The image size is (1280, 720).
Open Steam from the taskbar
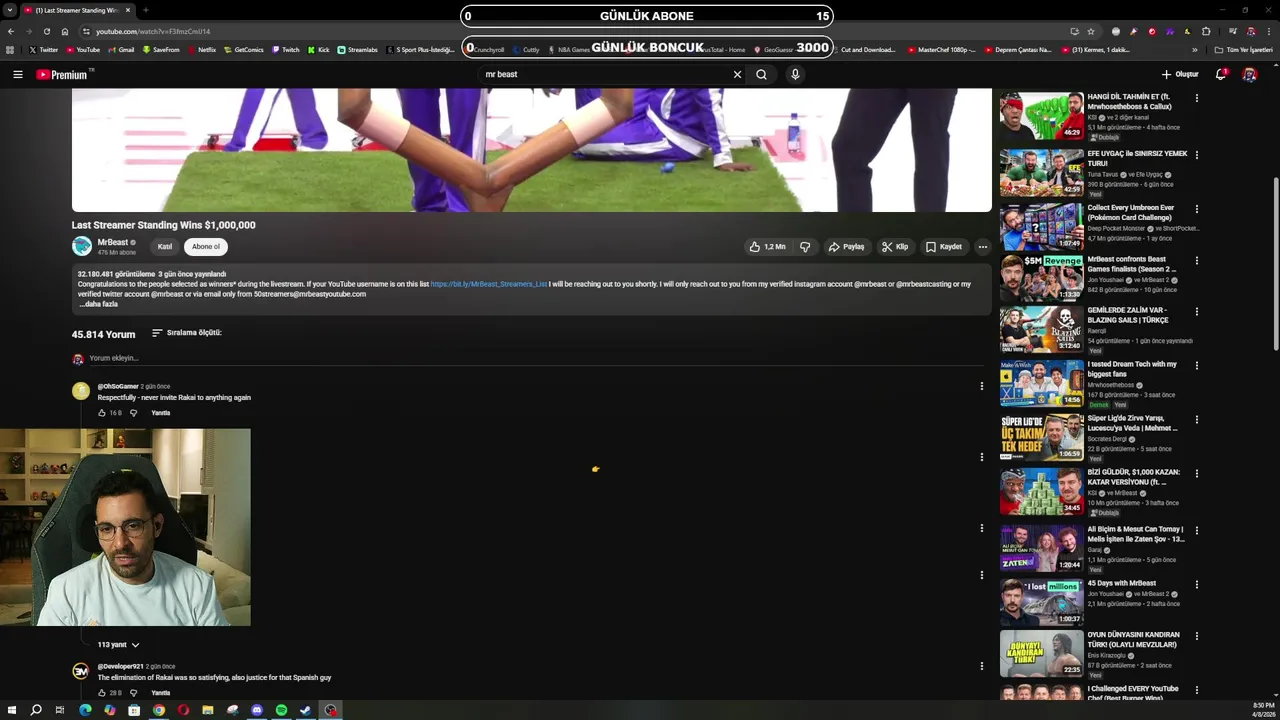(306, 710)
